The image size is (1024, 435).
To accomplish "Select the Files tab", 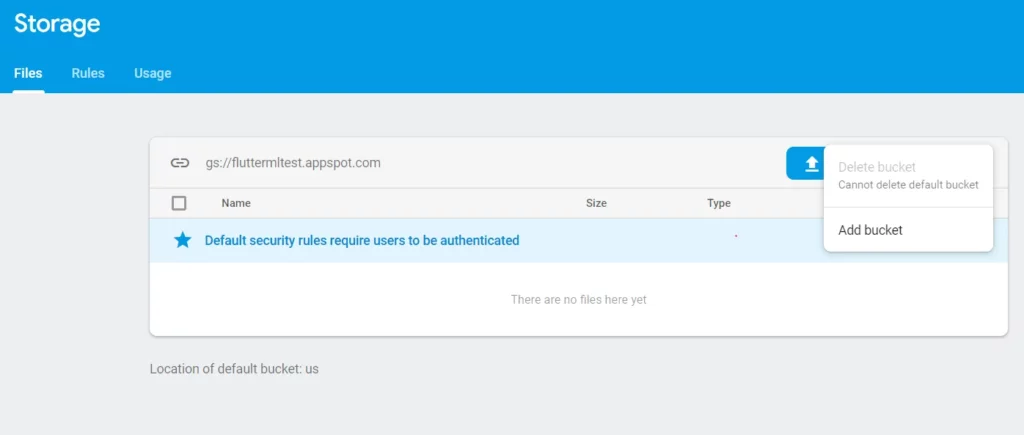I will tap(28, 73).
